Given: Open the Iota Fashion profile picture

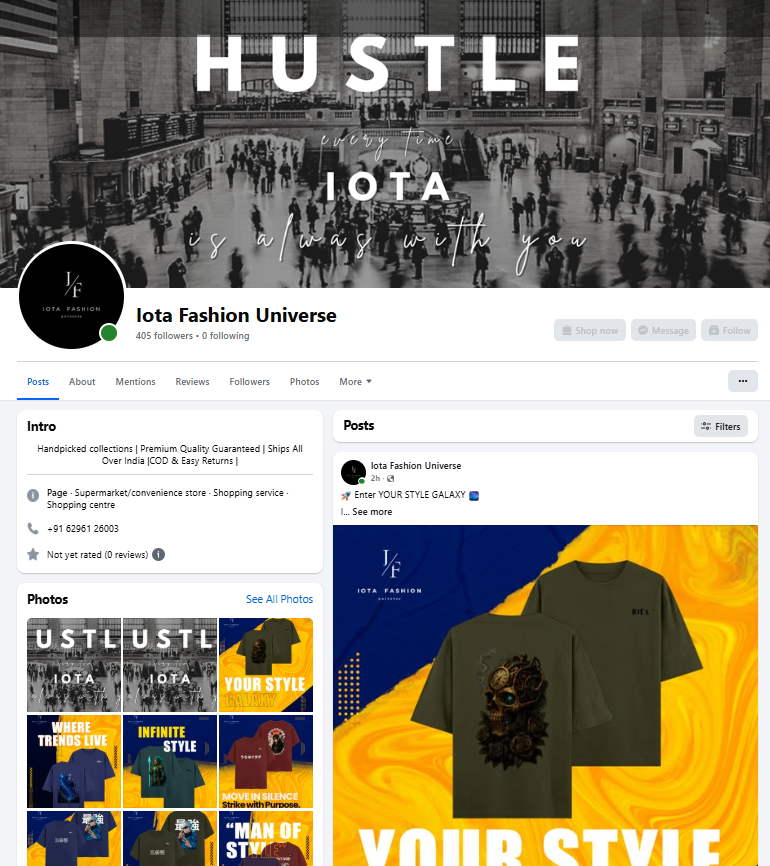Looking at the screenshot, I should pos(71,296).
